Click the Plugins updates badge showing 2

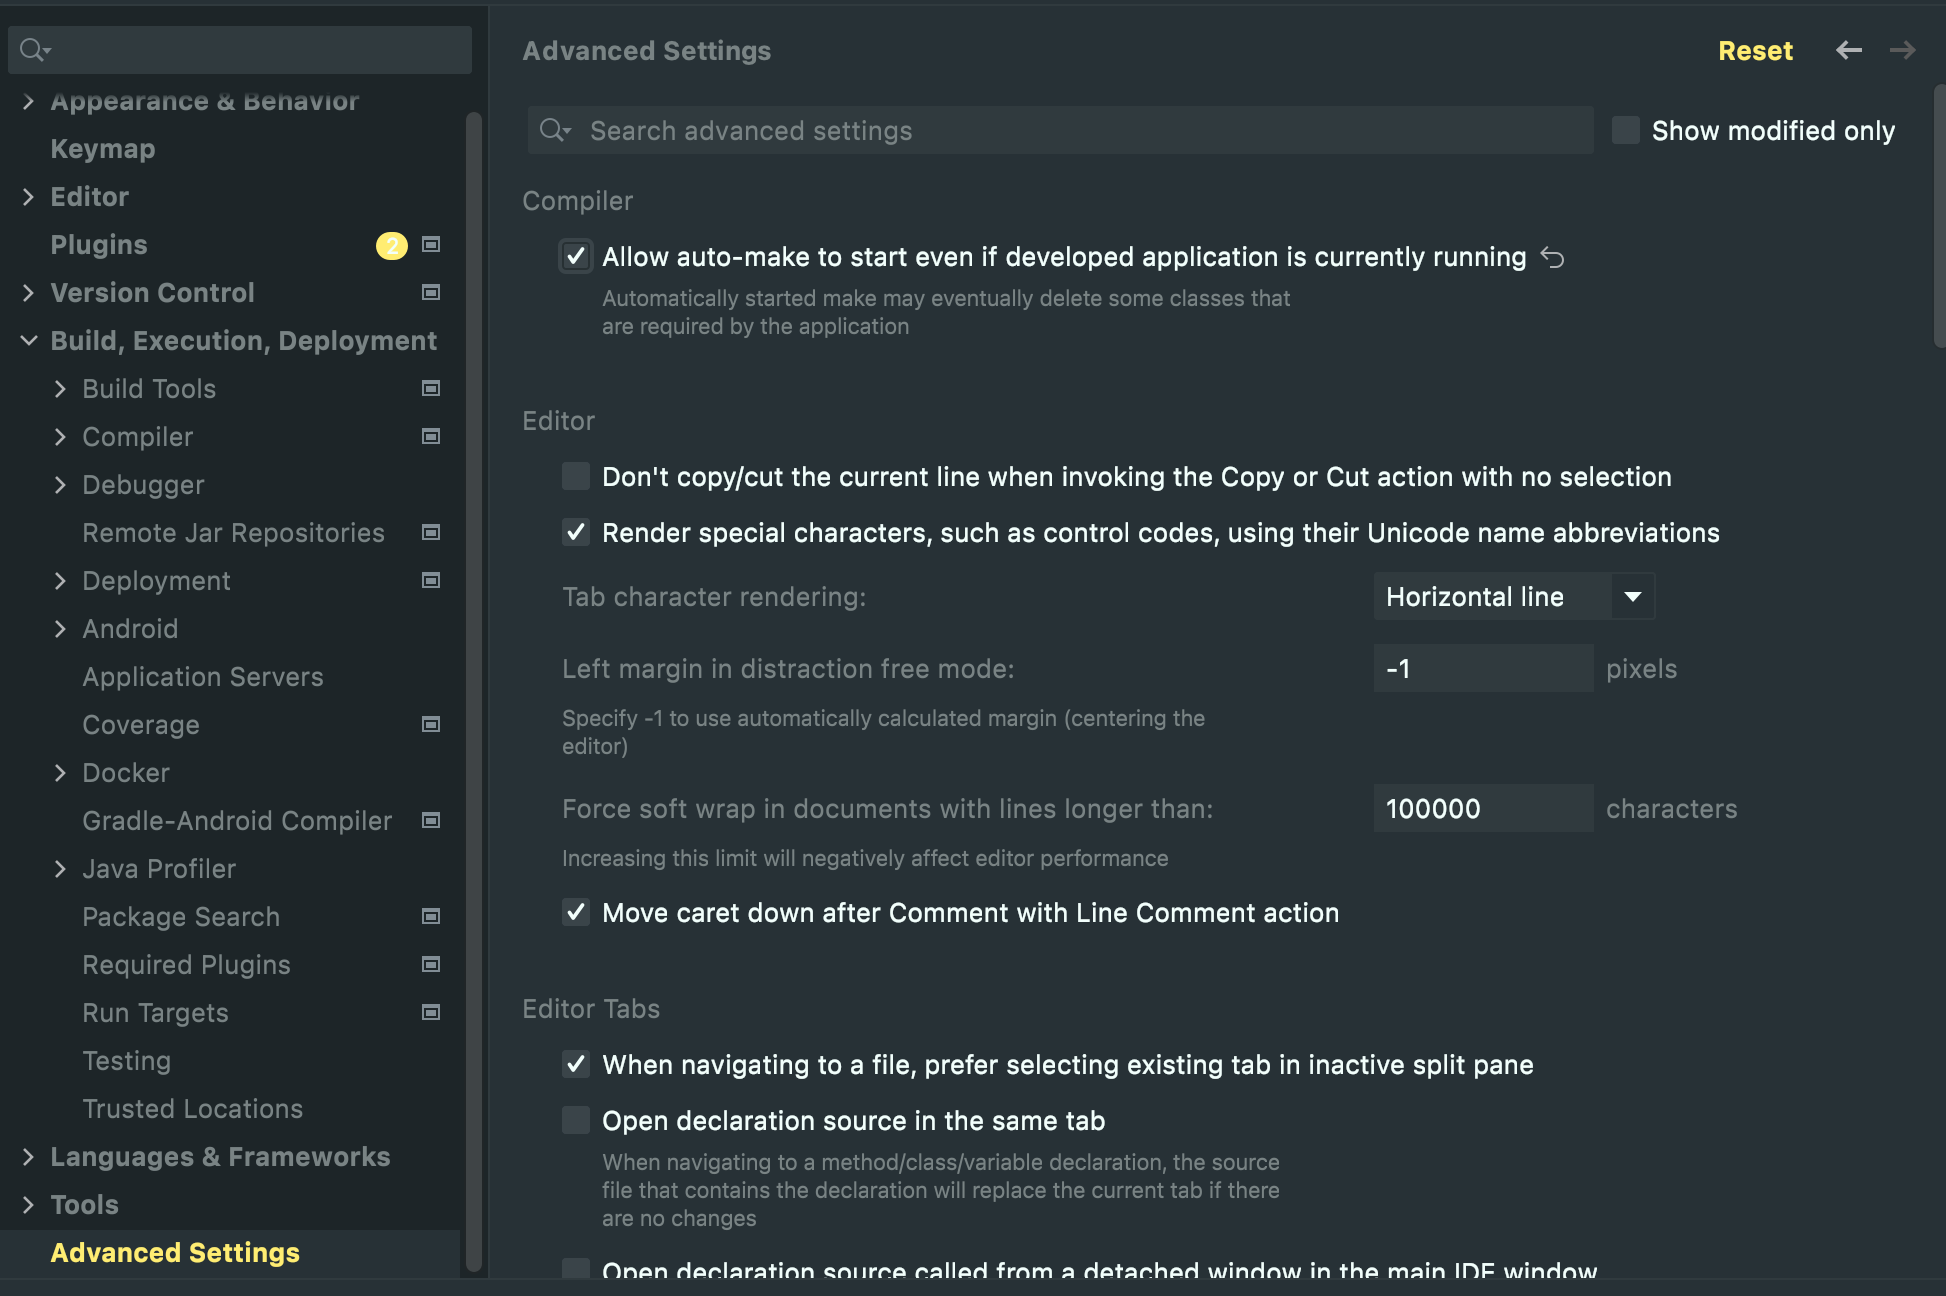tap(391, 245)
